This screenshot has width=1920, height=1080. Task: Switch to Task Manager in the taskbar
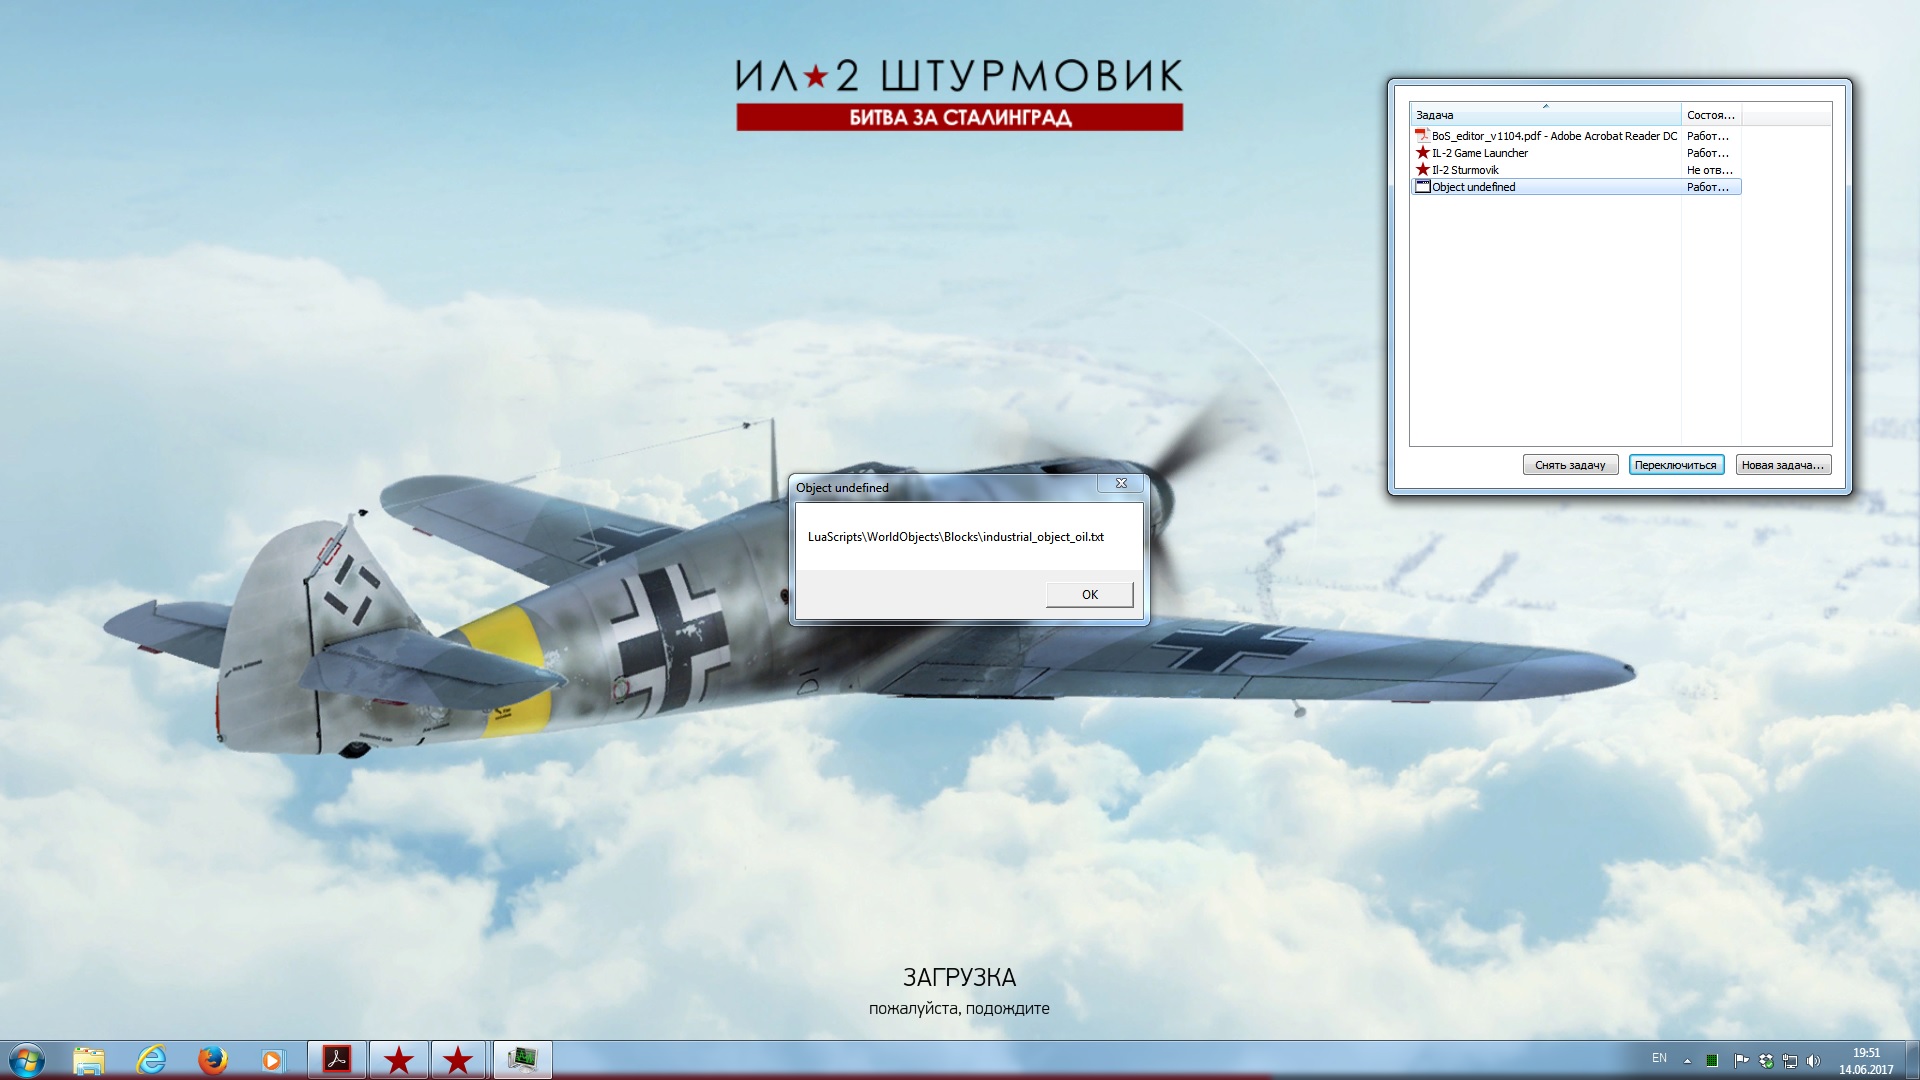[x=522, y=1060]
